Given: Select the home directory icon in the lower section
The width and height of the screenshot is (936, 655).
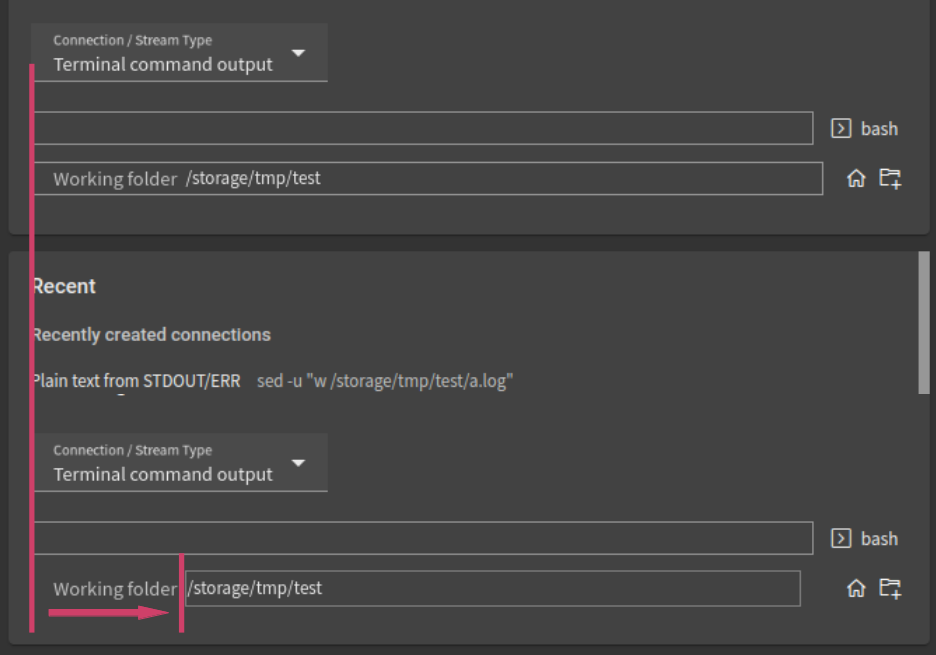Looking at the screenshot, I should click(856, 588).
